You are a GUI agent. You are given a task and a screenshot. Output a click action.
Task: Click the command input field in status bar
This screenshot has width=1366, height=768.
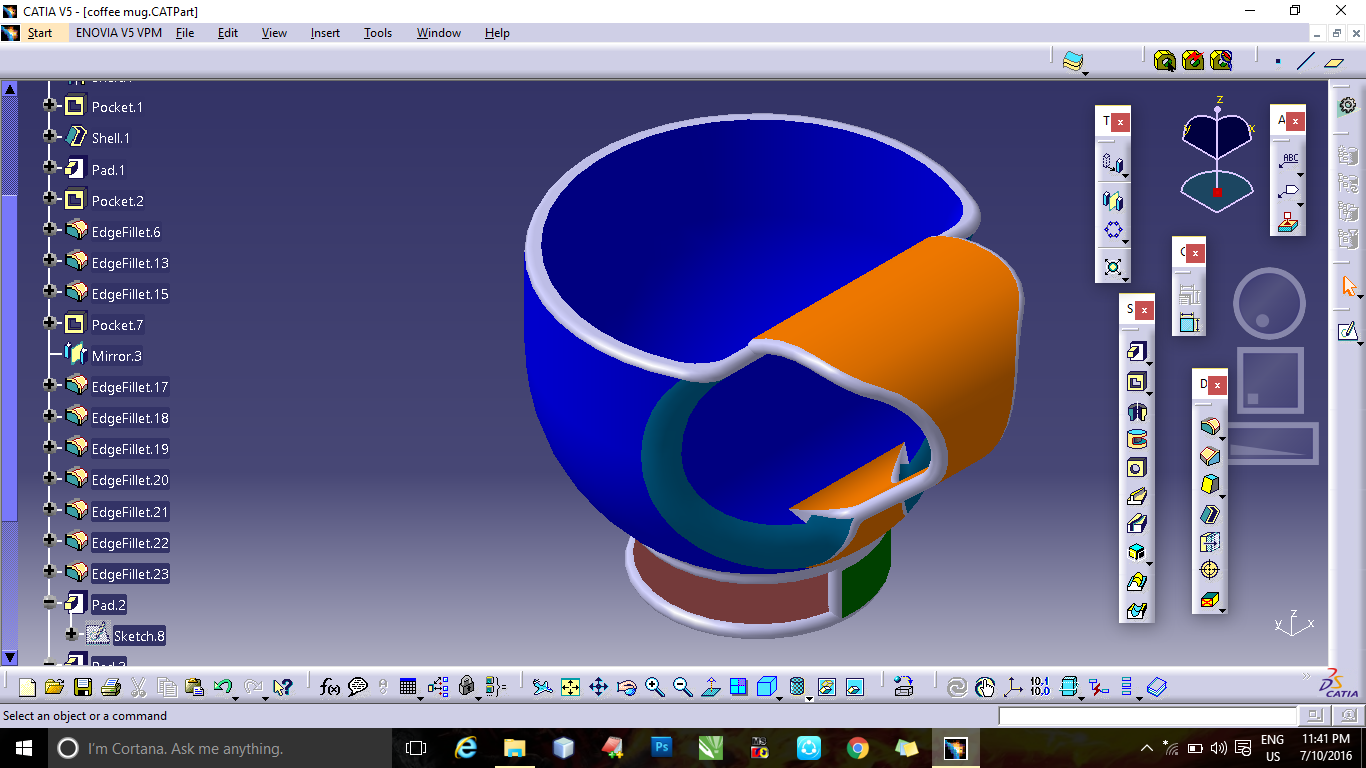[1148, 716]
